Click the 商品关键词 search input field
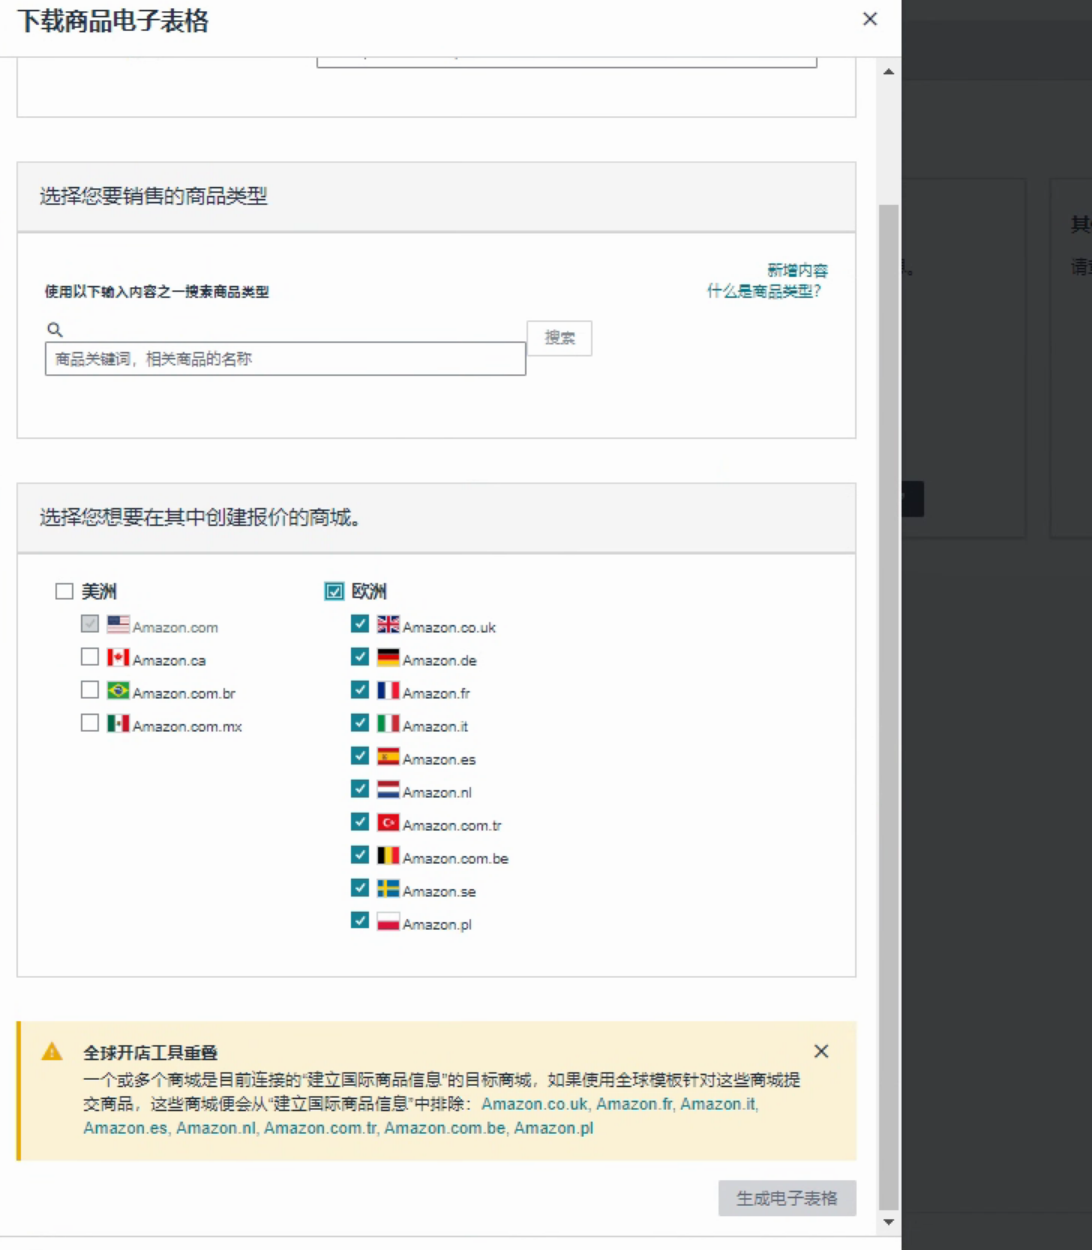The height and width of the screenshot is (1250, 1092). click(285, 359)
